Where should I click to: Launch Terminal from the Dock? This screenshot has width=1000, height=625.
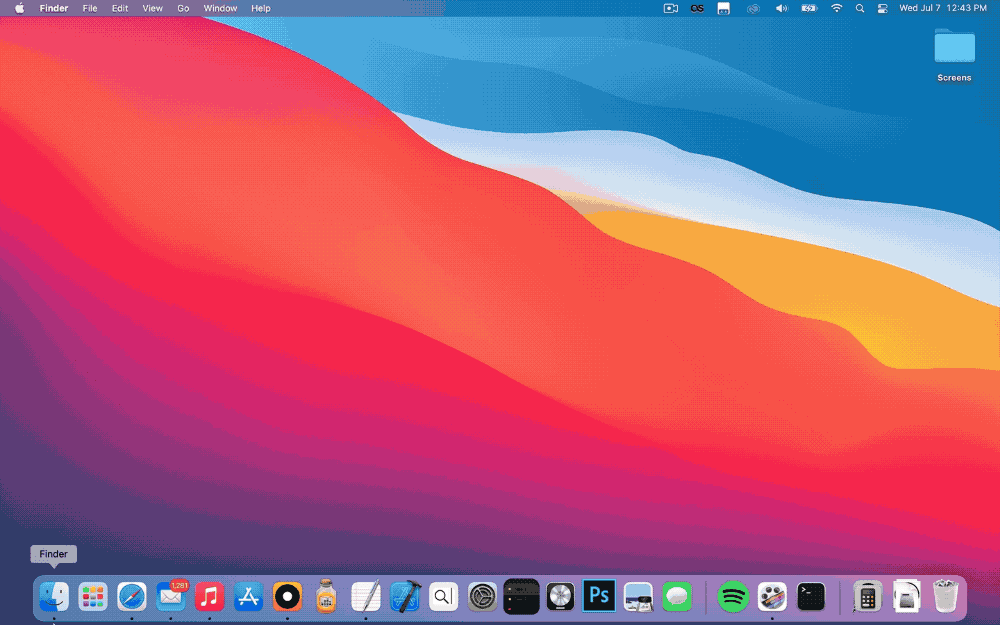[x=811, y=597]
